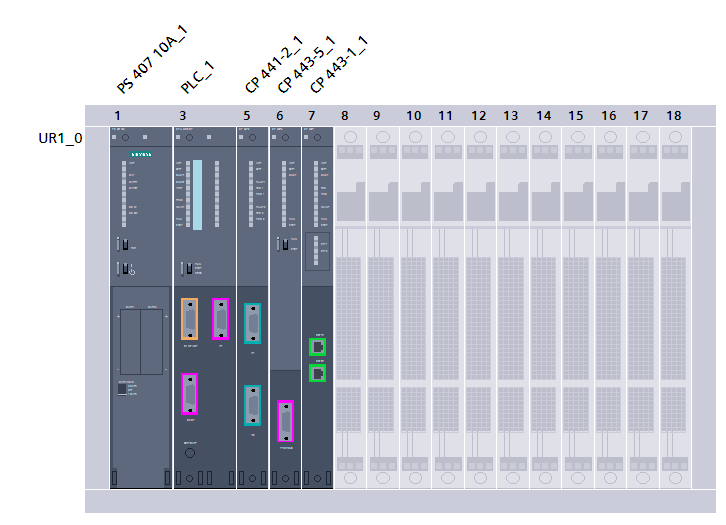The image size is (726, 525).
Task: Select the magenta PROFIBUS port on CP 443-5
Action: [286, 421]
